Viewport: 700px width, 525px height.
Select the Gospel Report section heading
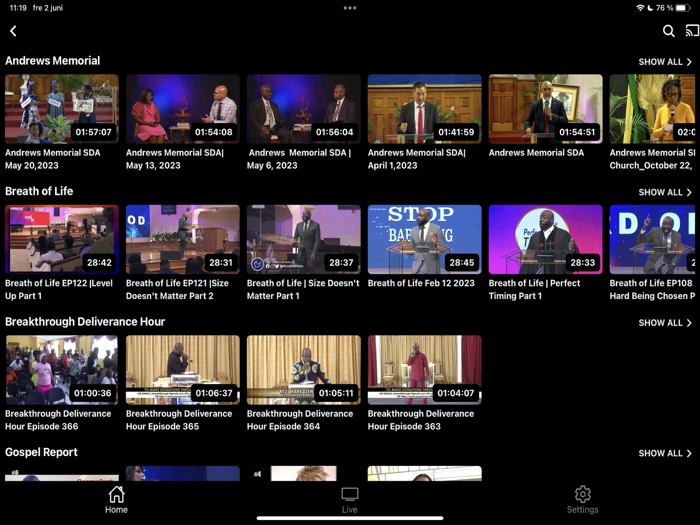pyautogui.click(x=41, y=452)
